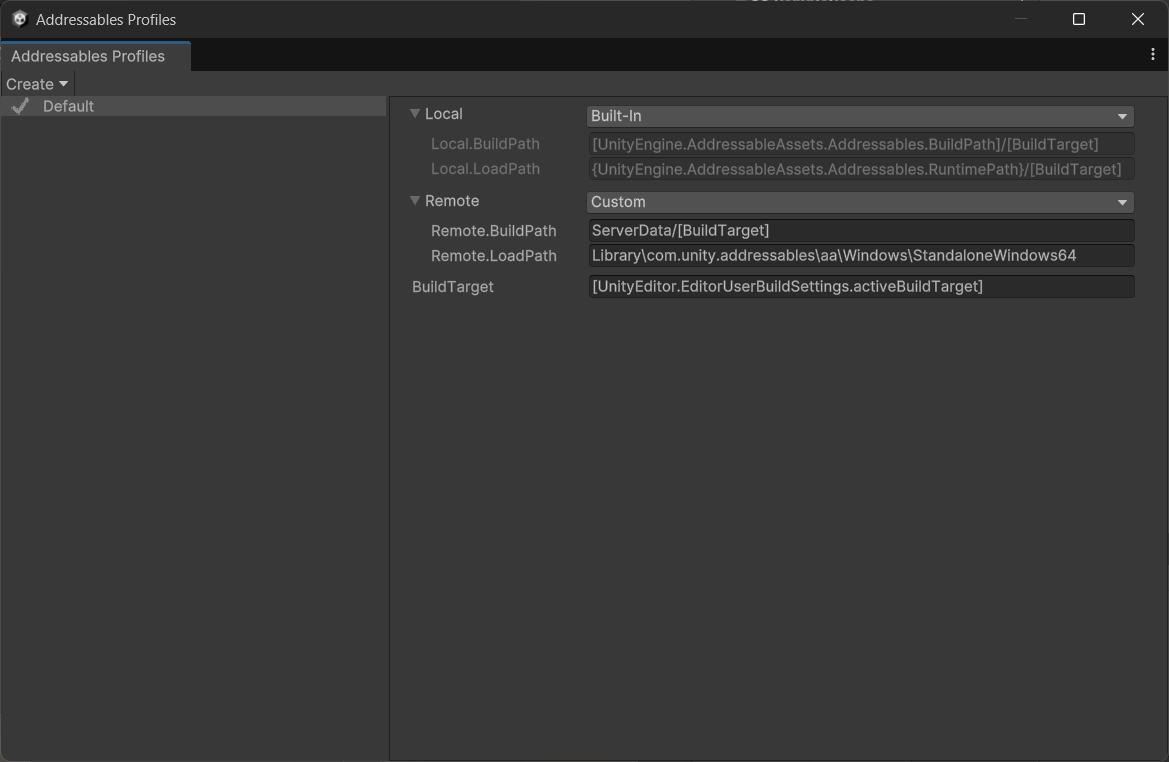Open the Local Built-In dropdown
The width and height of the screenshot is (1169, 762).
[860, 116]
